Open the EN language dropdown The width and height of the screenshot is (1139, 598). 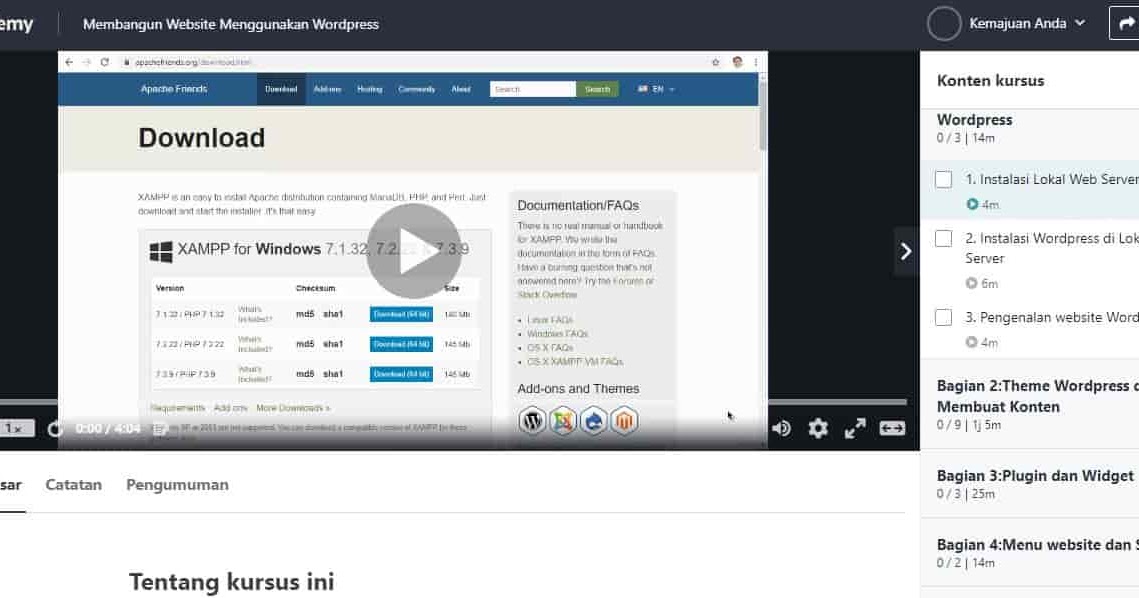point(657,89)
